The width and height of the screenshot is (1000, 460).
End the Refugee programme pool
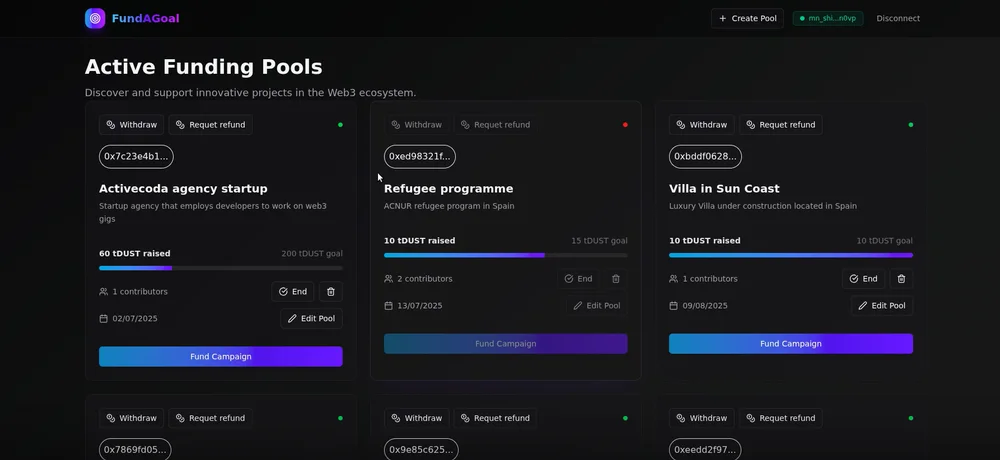point(578,279)
